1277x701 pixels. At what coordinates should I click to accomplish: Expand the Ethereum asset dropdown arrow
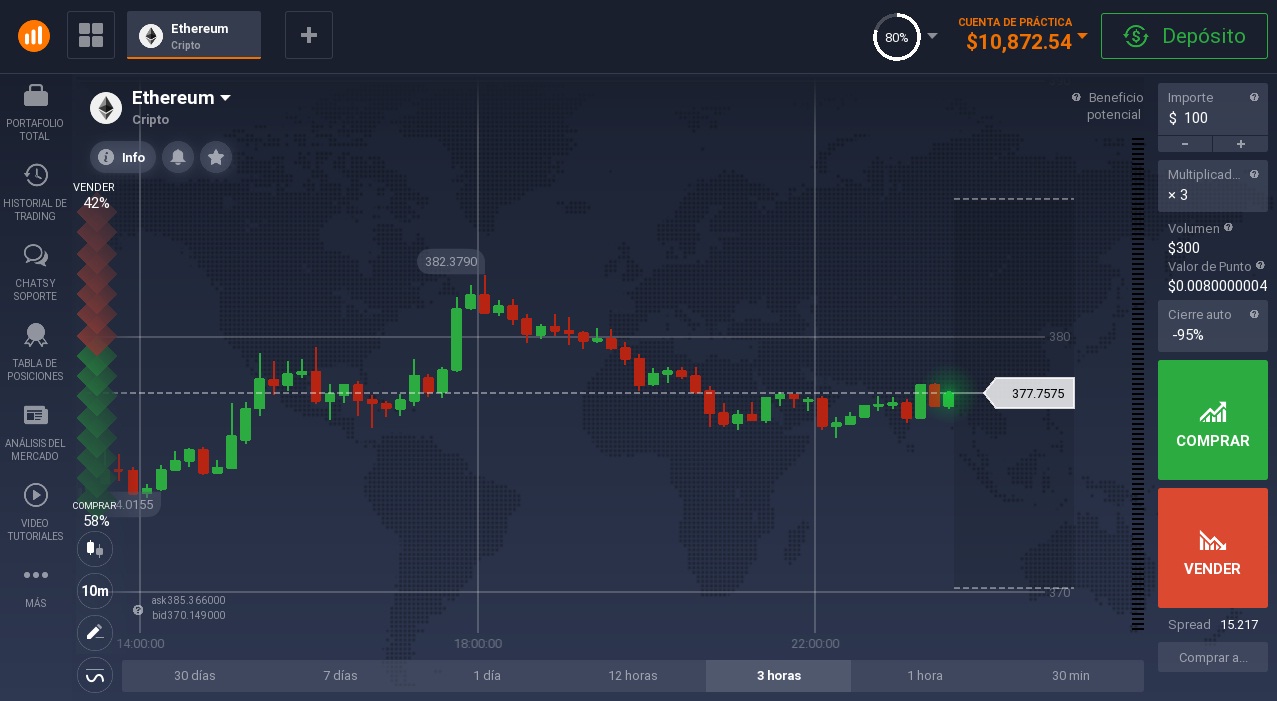tap(226, 98)
